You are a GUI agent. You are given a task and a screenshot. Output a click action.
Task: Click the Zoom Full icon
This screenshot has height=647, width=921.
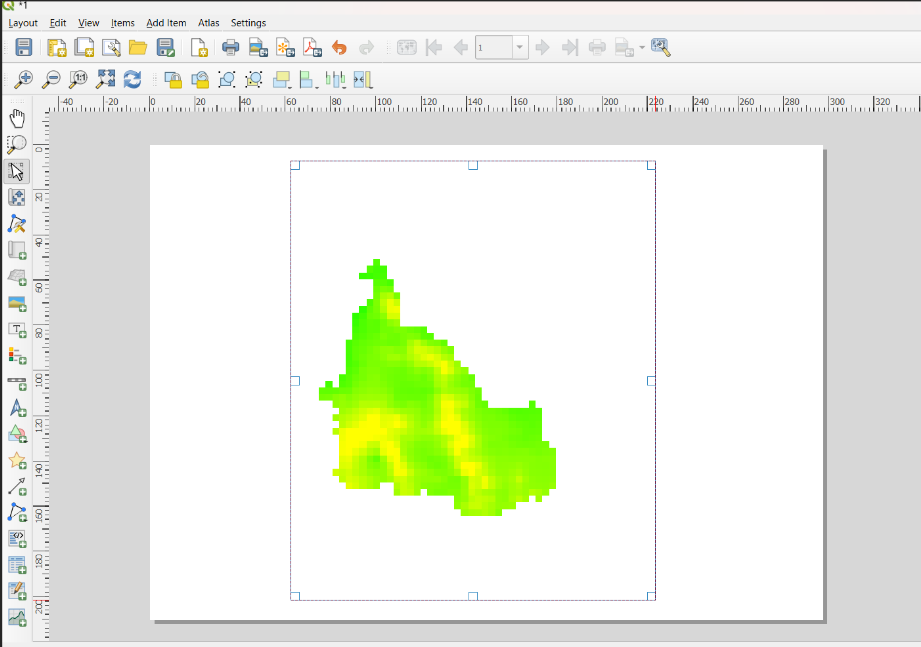pyautogui.click(x=105, y=79)
